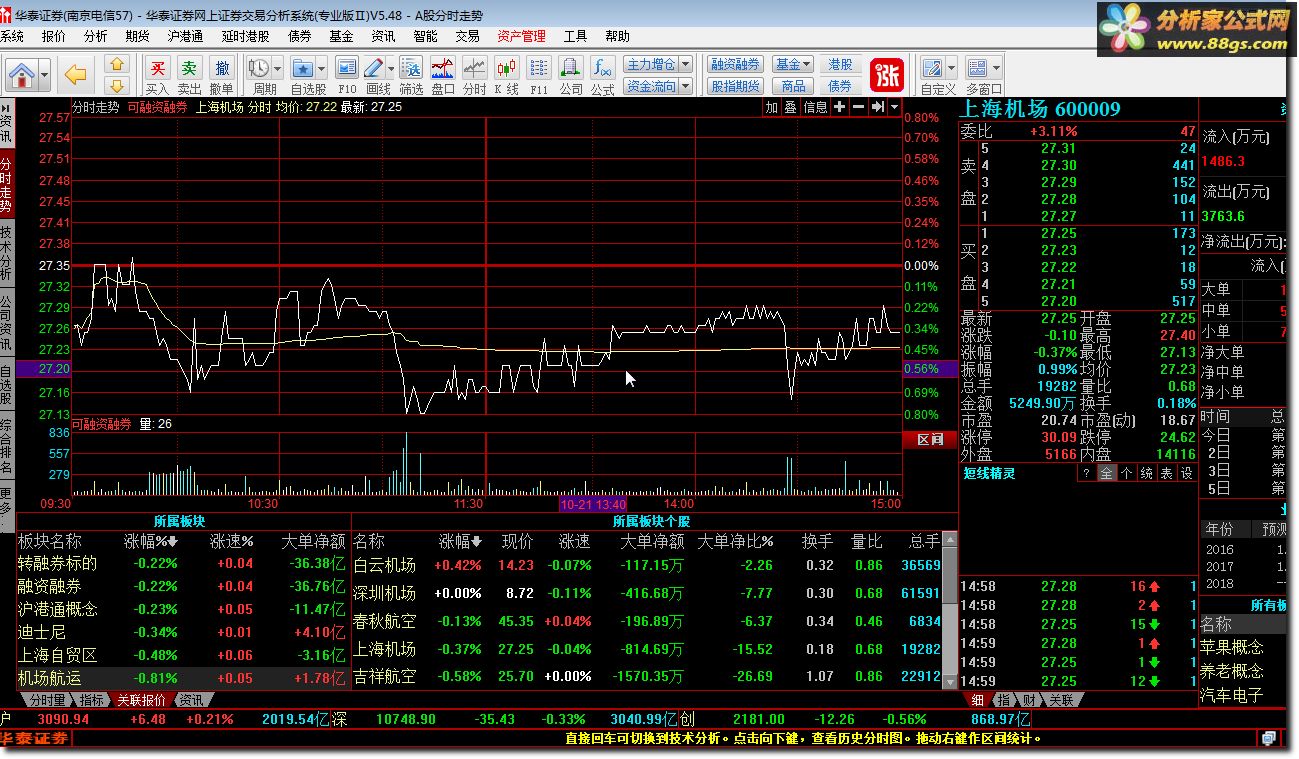Open the 自定义 customize layout icon
The width and height of the screenshot is (1299, 759).
932,68
